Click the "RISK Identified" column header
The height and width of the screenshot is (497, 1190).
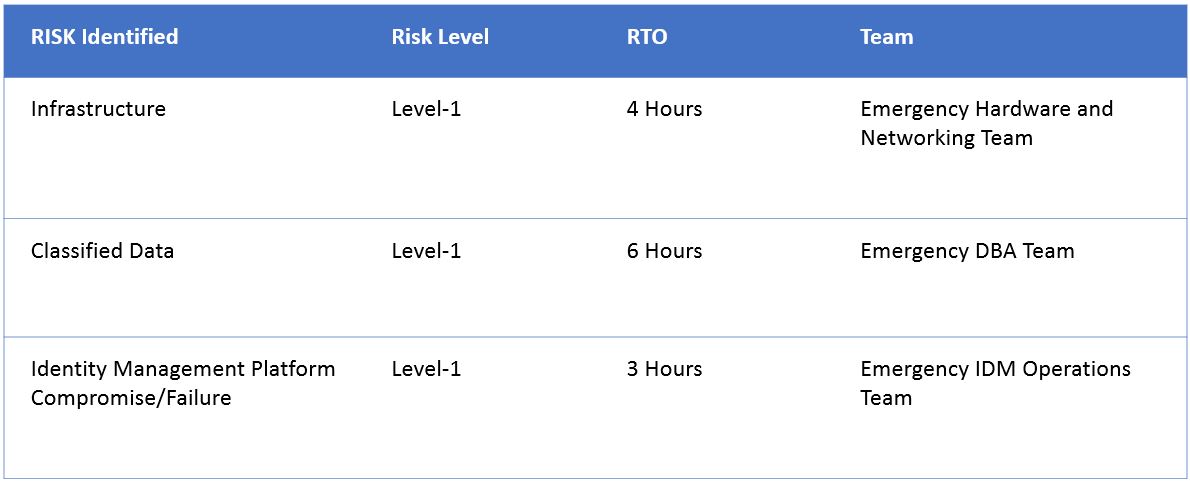(x=104, y=37)
